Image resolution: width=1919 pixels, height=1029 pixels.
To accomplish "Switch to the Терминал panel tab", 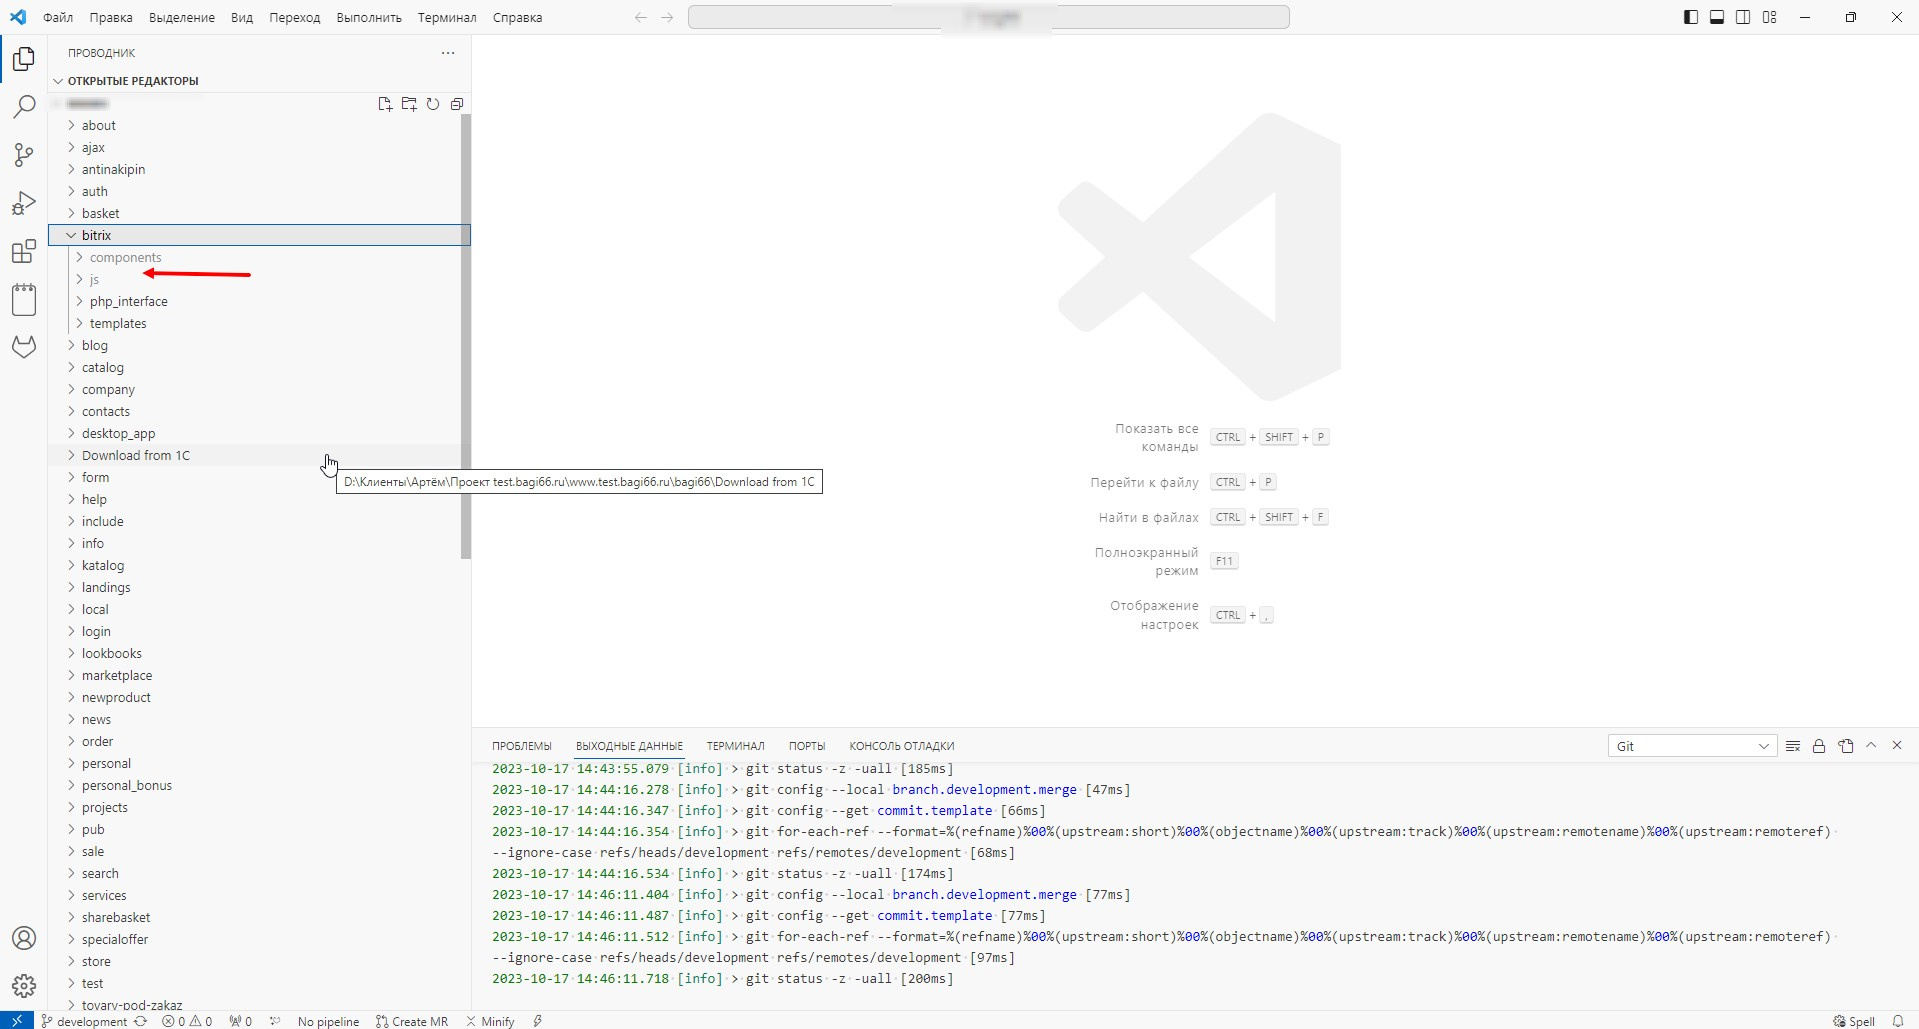I will (735, 746).
